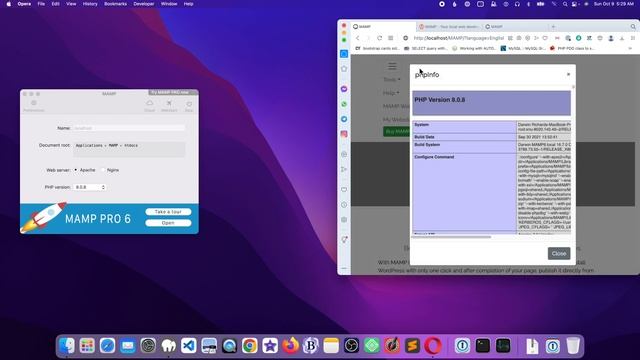Open the MAMP elephant icon in Dock
This screenshot has height=360, width=640.
(x=169, y=346)
